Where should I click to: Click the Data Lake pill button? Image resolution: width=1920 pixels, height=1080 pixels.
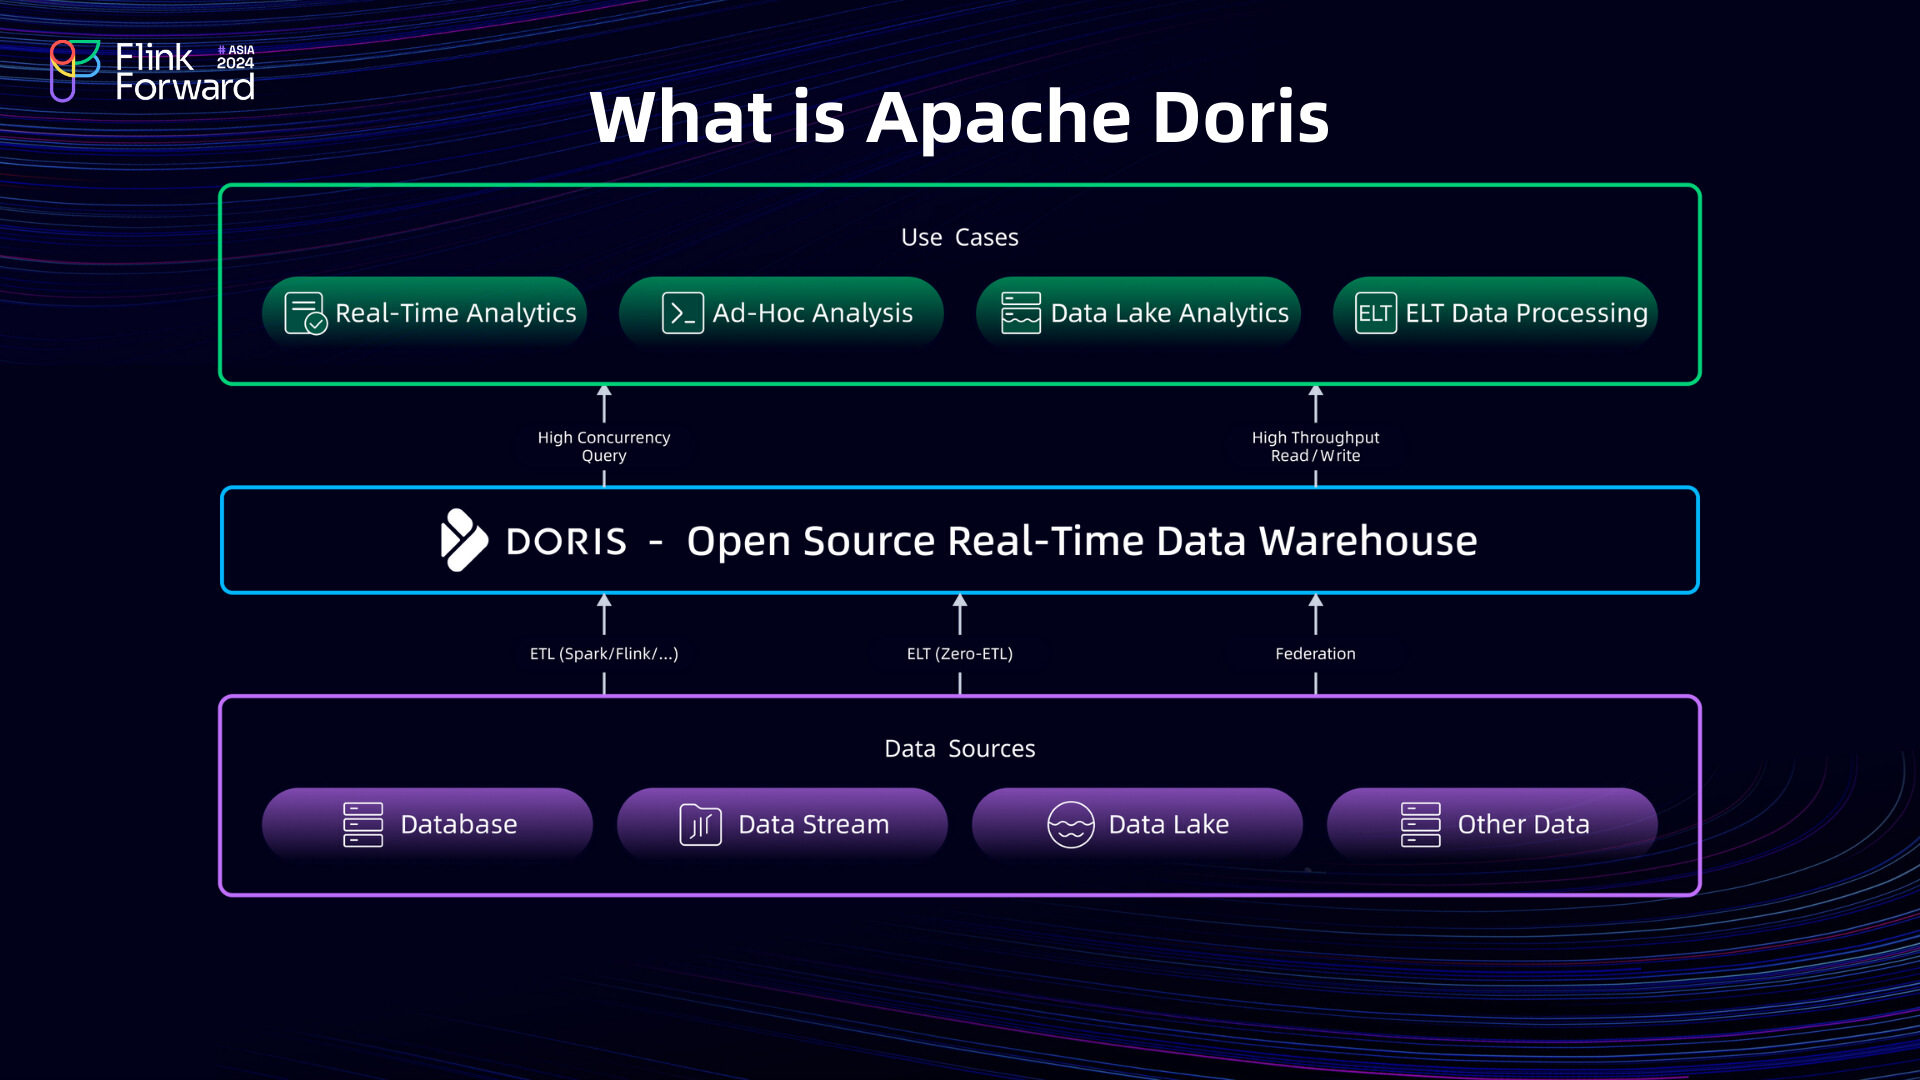[1138, 824]
